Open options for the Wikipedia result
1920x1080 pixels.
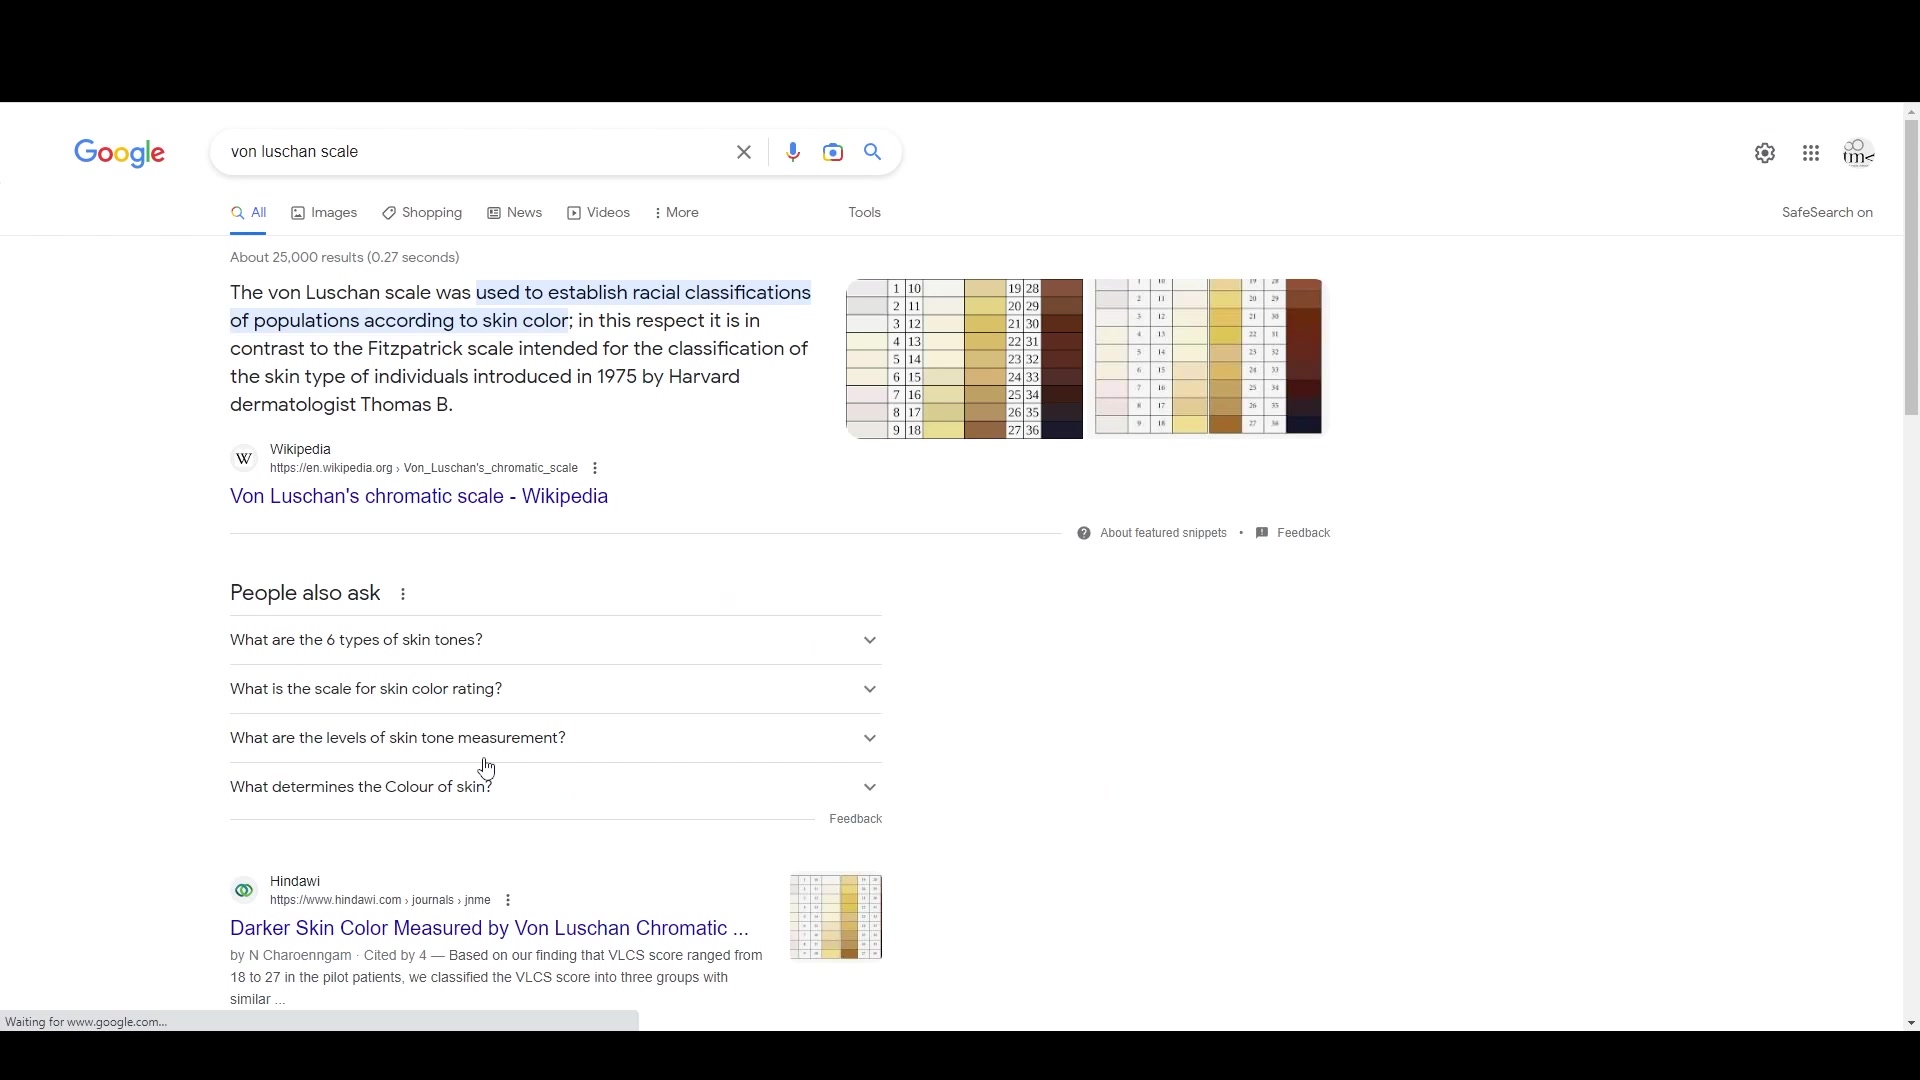pyautogui.click(x=595, y=468)
